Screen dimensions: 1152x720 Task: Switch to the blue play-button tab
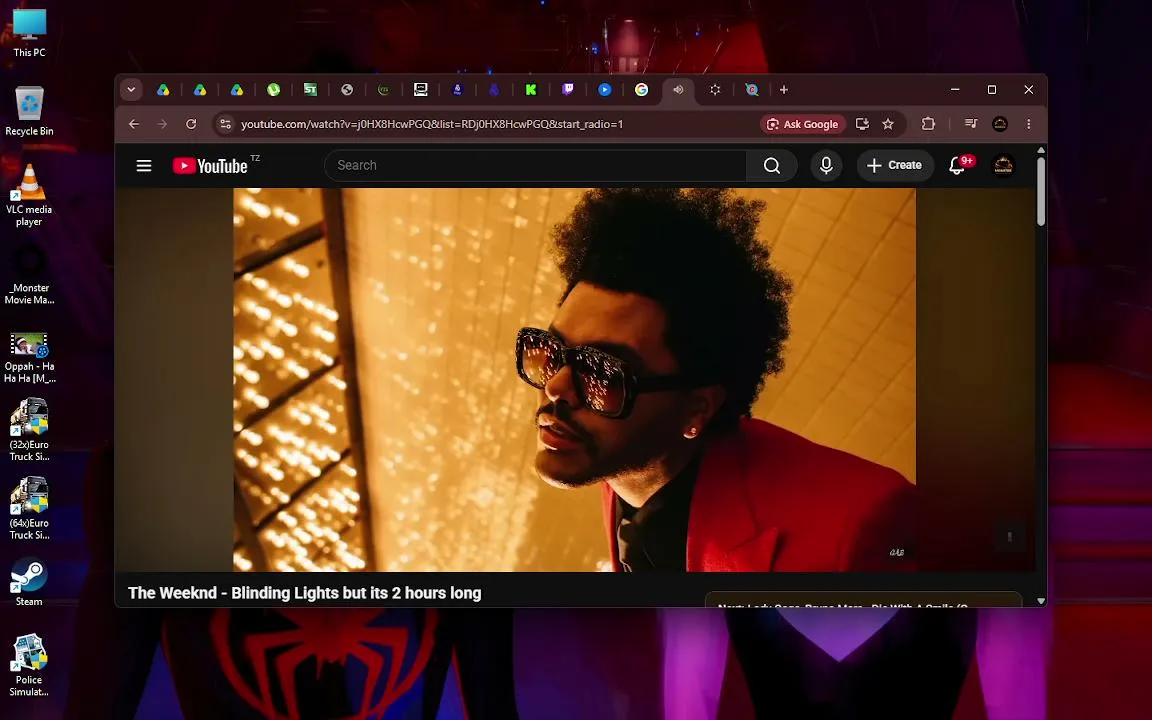[605, 90]
